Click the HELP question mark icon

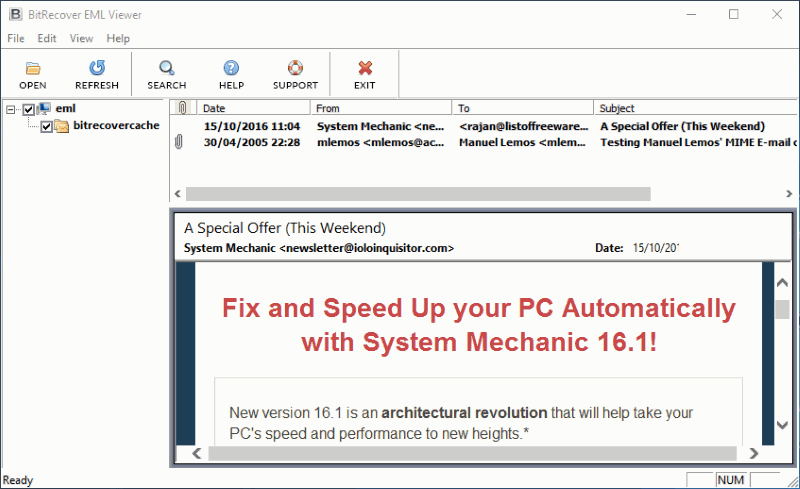pyautogui.click(x=231, y=68)
